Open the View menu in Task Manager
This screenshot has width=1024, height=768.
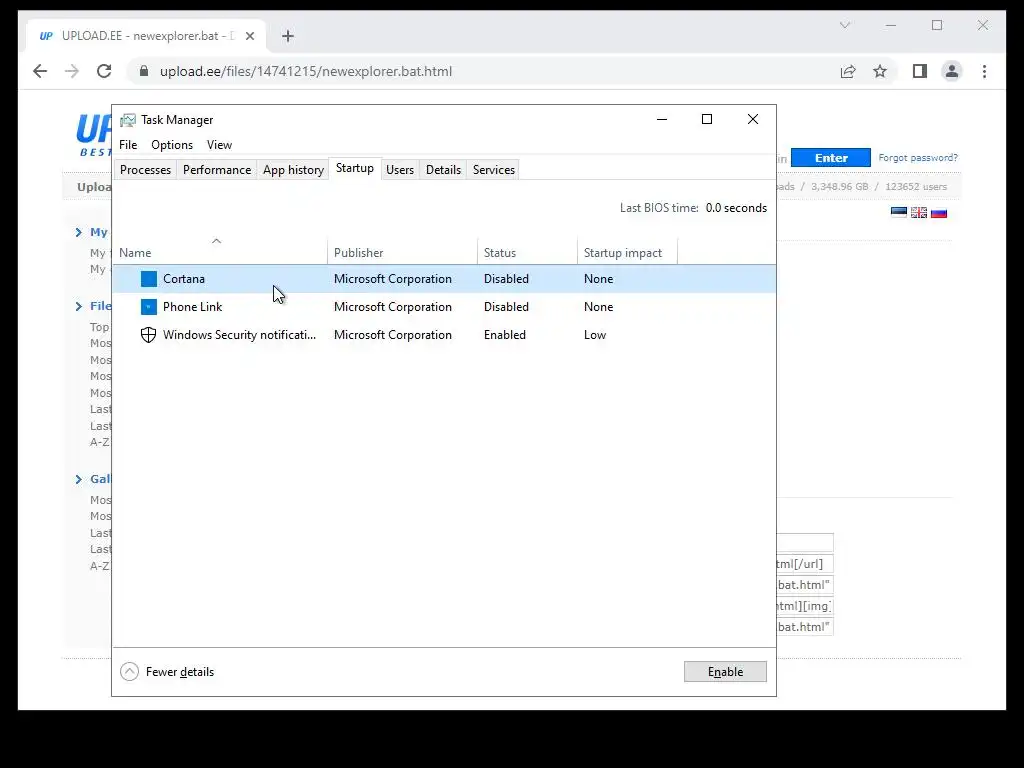(x=219, y=145)
